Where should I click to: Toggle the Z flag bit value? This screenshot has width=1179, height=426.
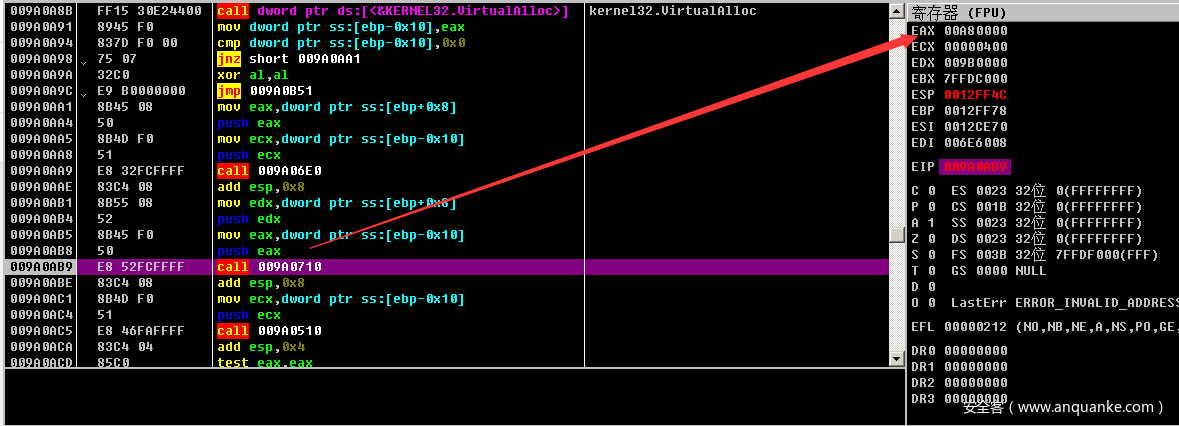tap(929, 238)
